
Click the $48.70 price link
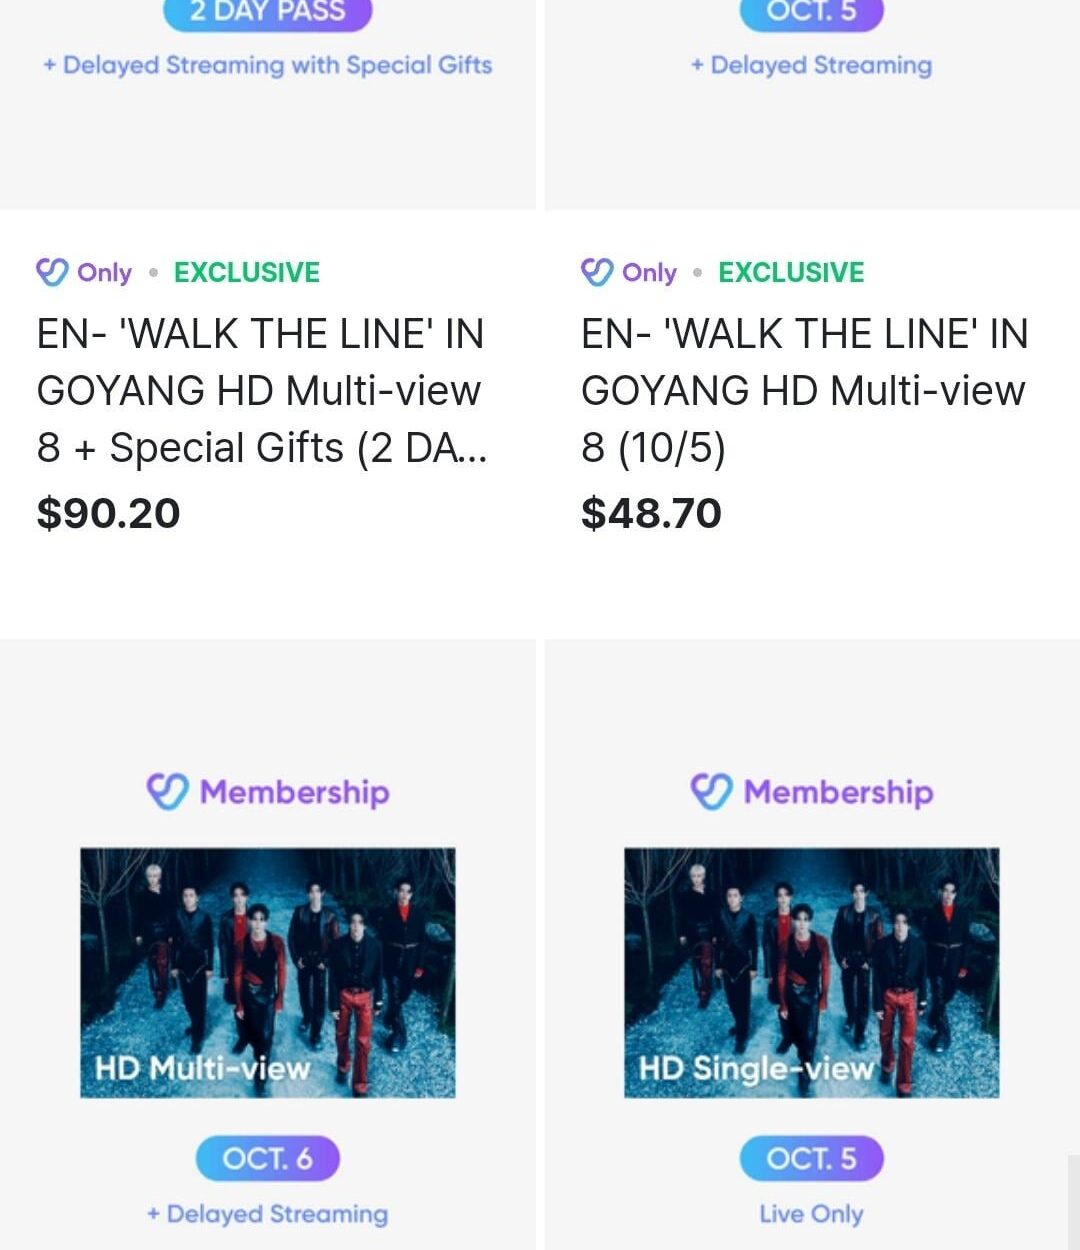(x=651, y=513)
